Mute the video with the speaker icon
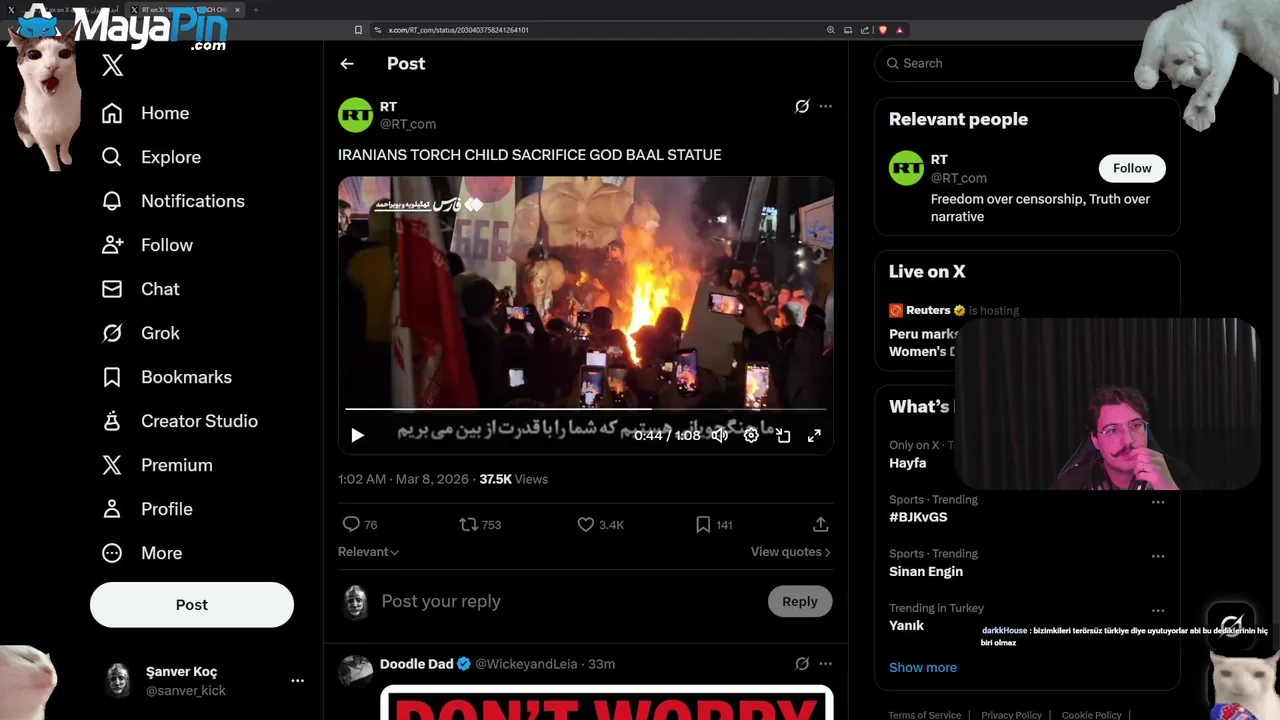This screenshot has height=720, width=1280. pyautogui.click(x=719, y=435)
